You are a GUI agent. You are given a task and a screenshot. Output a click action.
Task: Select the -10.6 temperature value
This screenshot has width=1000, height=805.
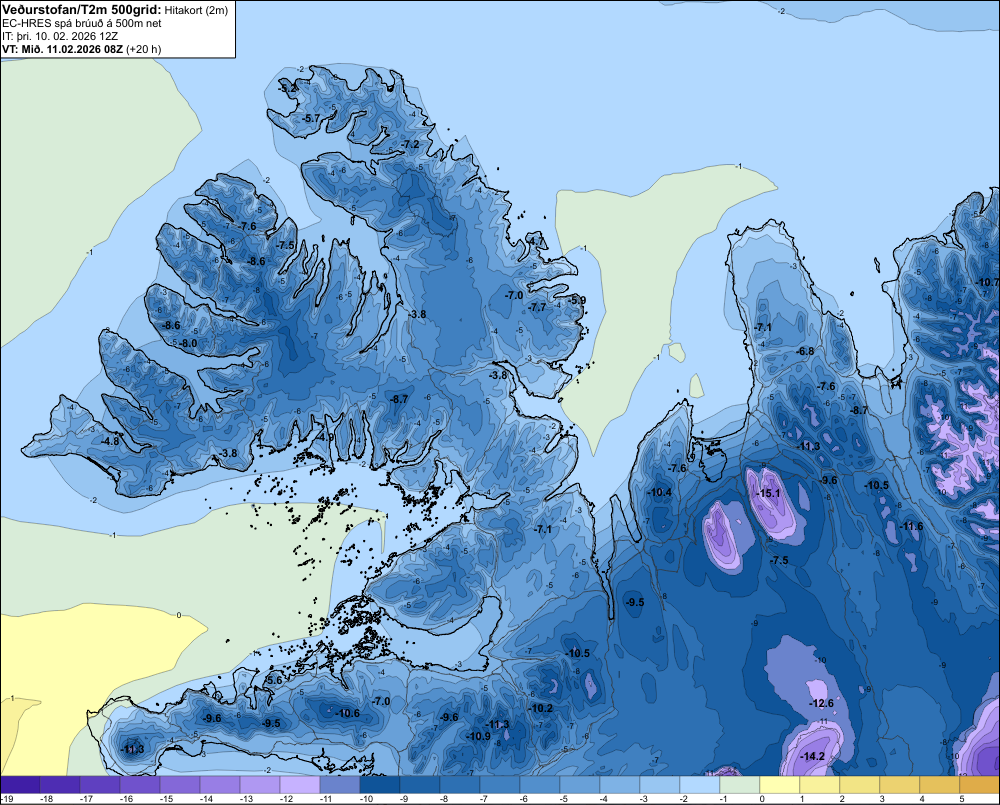348,713
